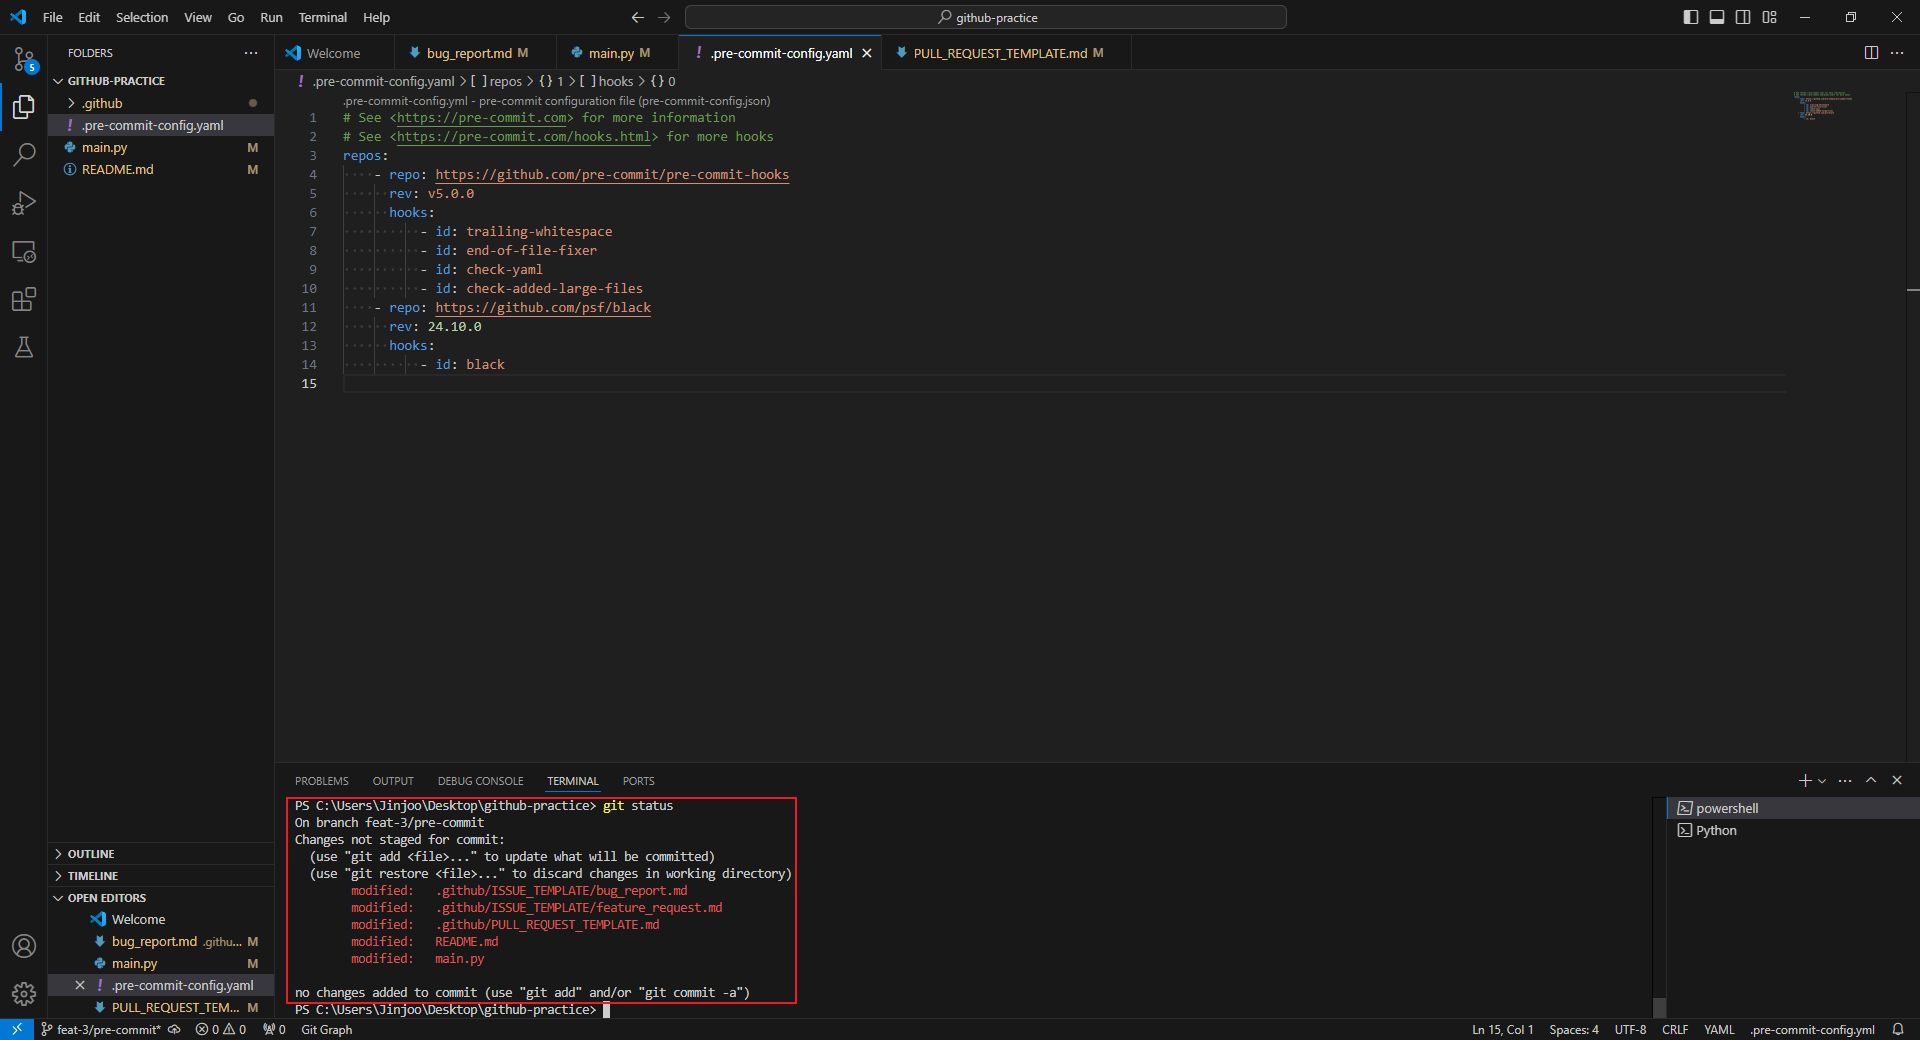This screenshot has width=1920, height=1040.
Task: Open the File menu
Action: tap(53, 17)
